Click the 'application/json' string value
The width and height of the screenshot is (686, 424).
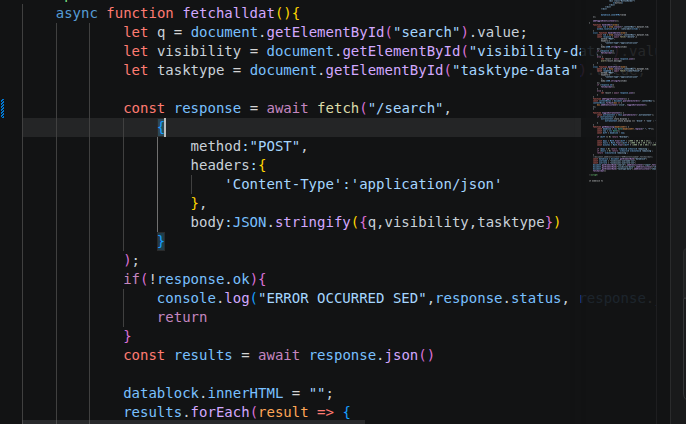click(x=427, y=184)
